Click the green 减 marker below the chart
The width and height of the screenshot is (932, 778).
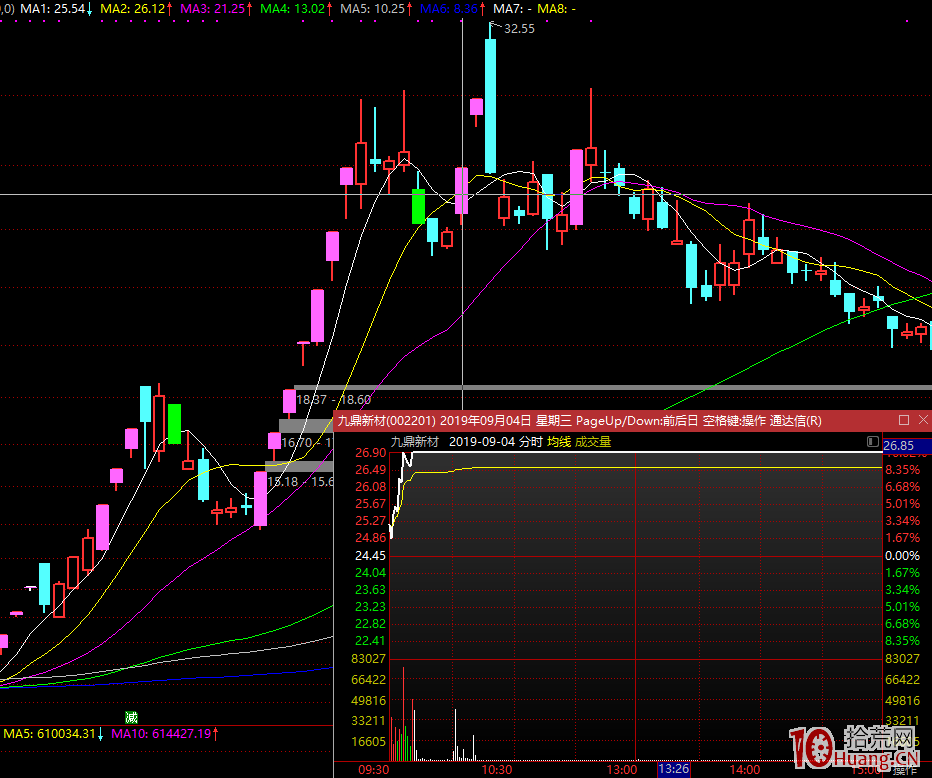(131, 717)
